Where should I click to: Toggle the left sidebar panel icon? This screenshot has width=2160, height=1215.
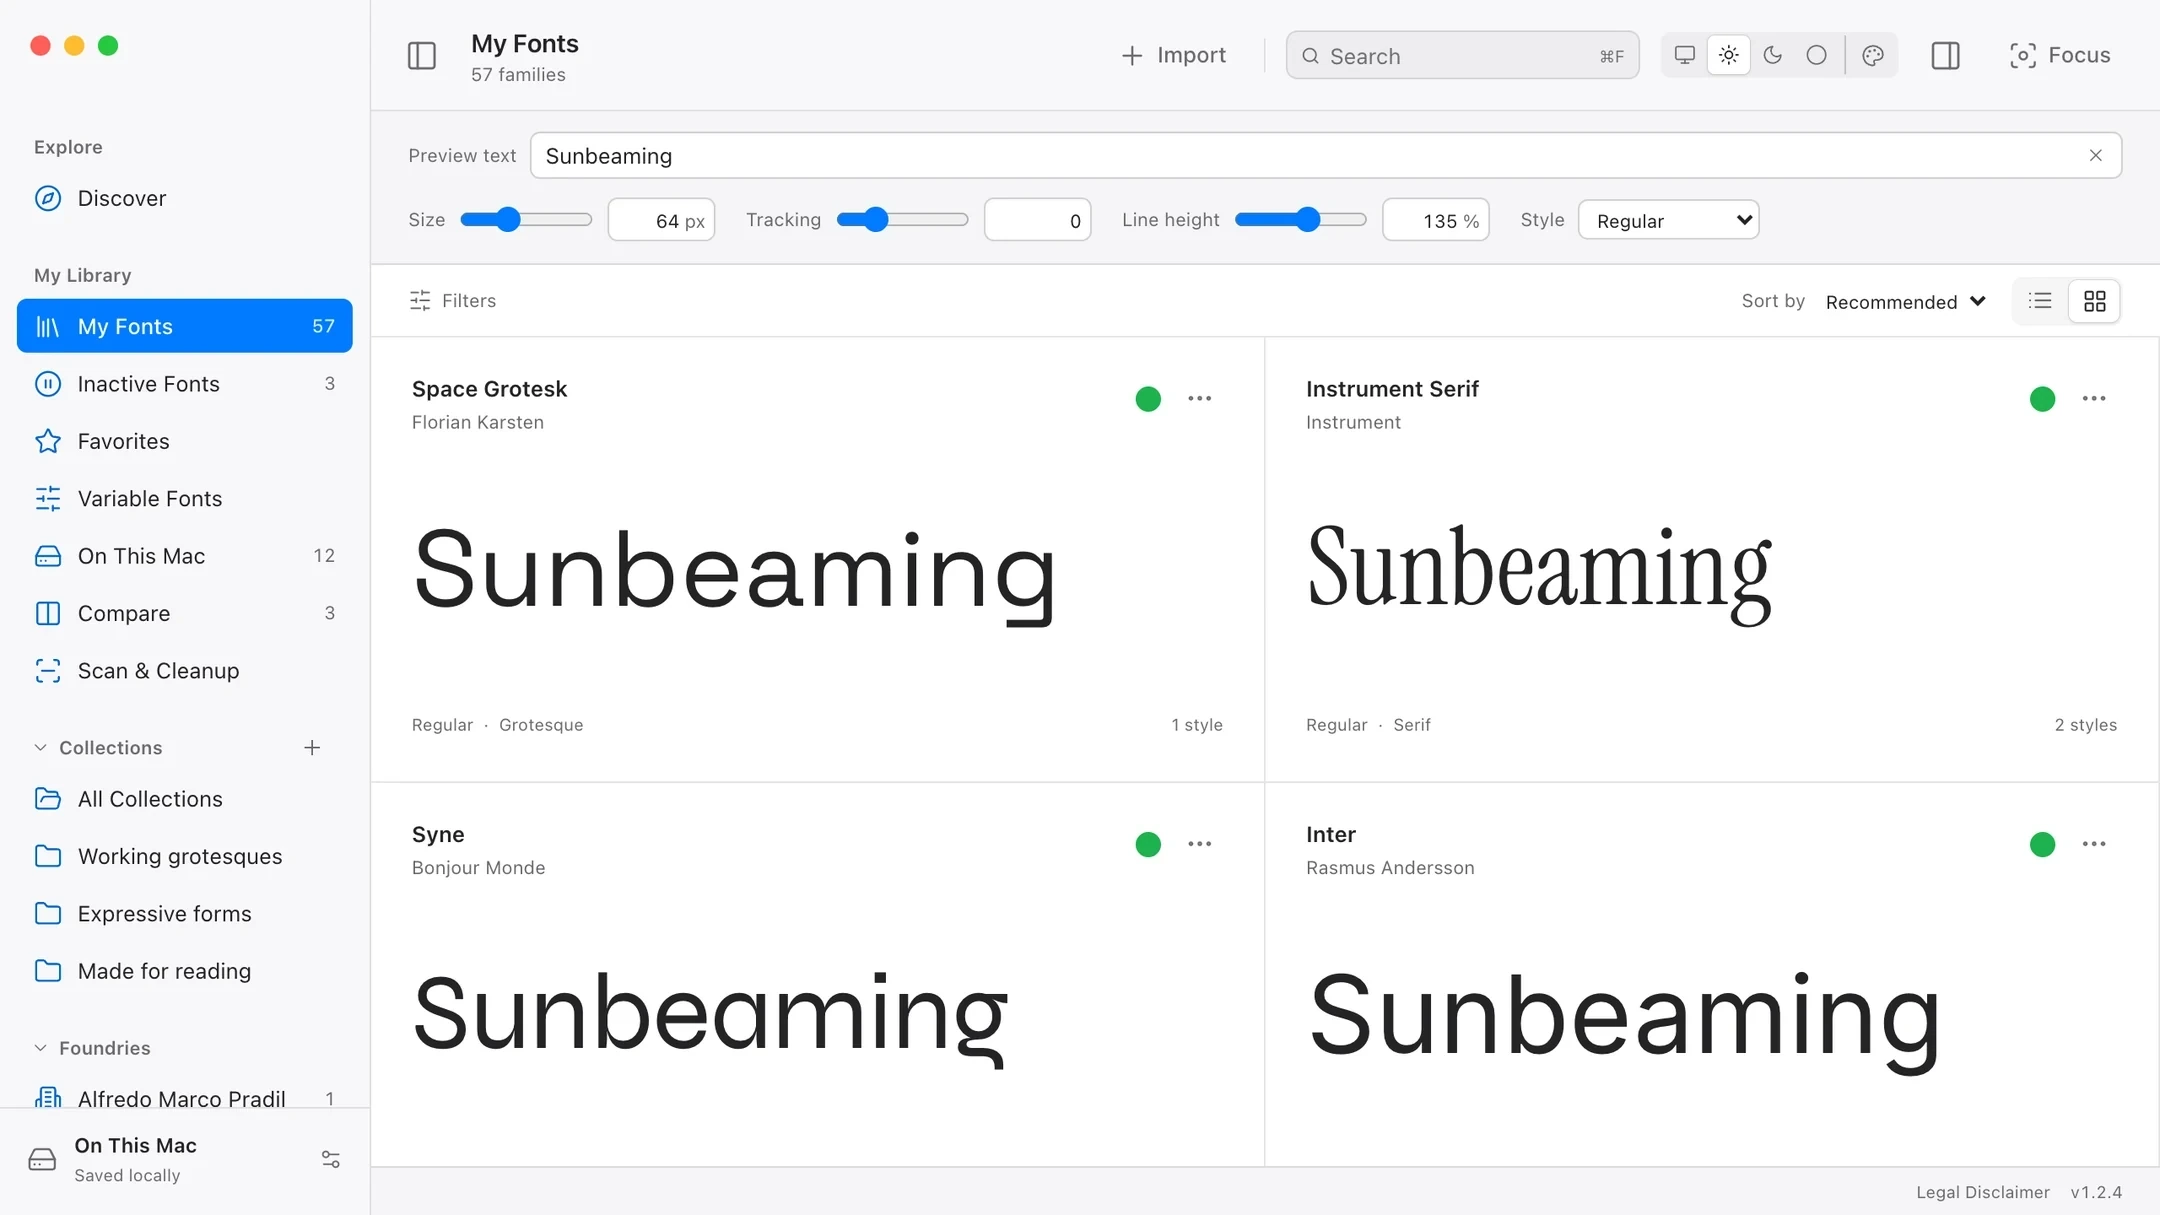pos(422,56)
